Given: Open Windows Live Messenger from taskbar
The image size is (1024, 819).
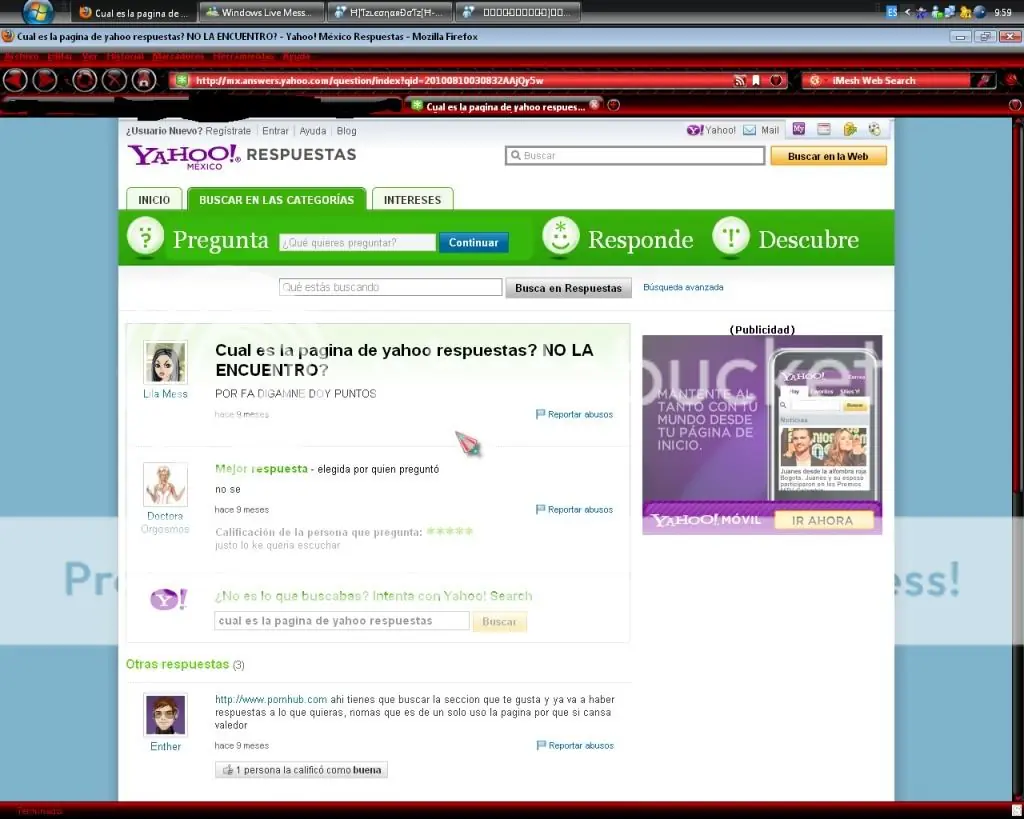Looking at the screenshot, I should click(x=263, y=12).
